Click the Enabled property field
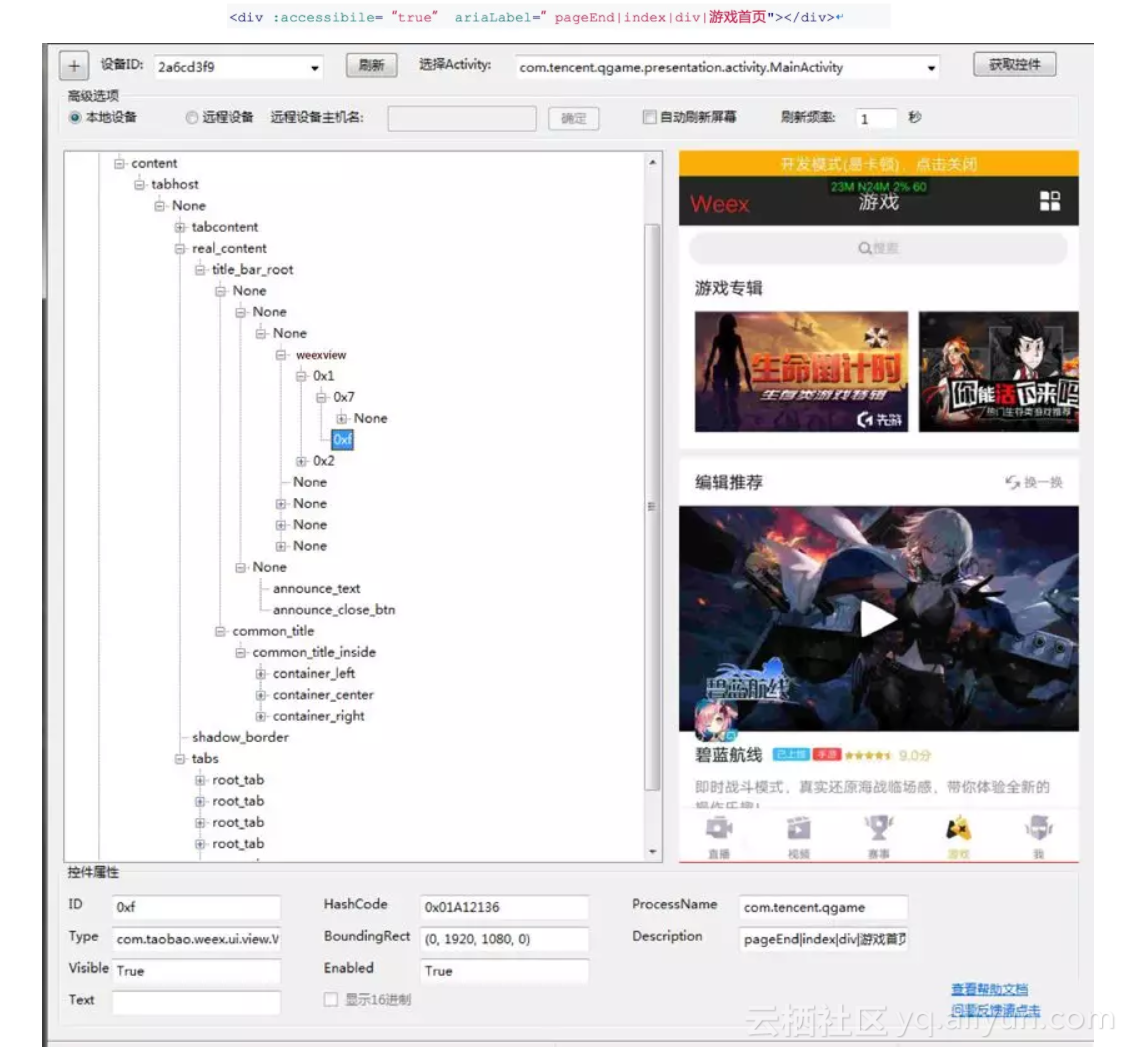Screen dimensions: 1127x1049 (503, 971)
